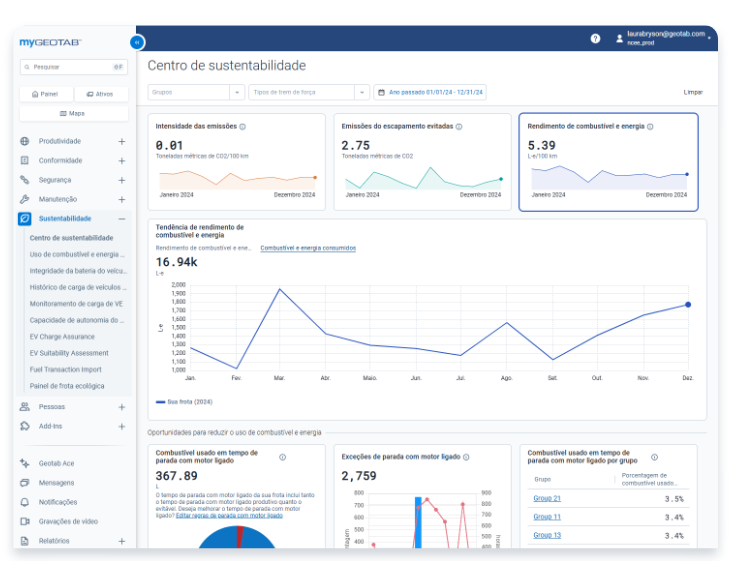The width and height of the screenshot is (730, 561).
Task: Expand the Produtividade menu section
Action: point(122,141)
